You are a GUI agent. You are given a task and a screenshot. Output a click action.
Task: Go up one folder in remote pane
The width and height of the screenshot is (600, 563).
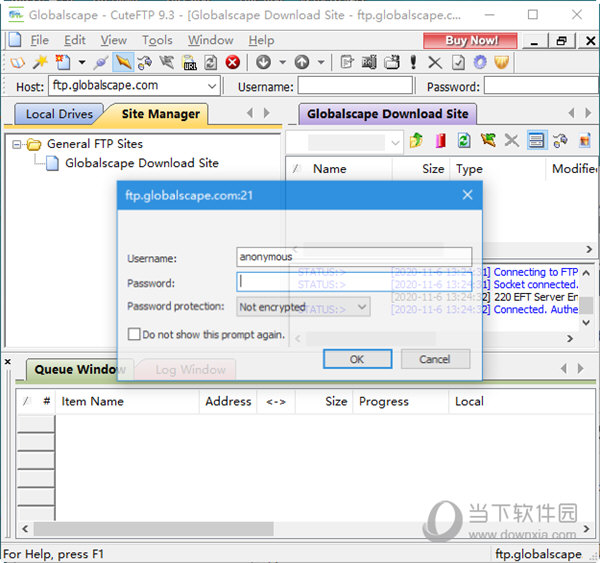pos(416,140)
